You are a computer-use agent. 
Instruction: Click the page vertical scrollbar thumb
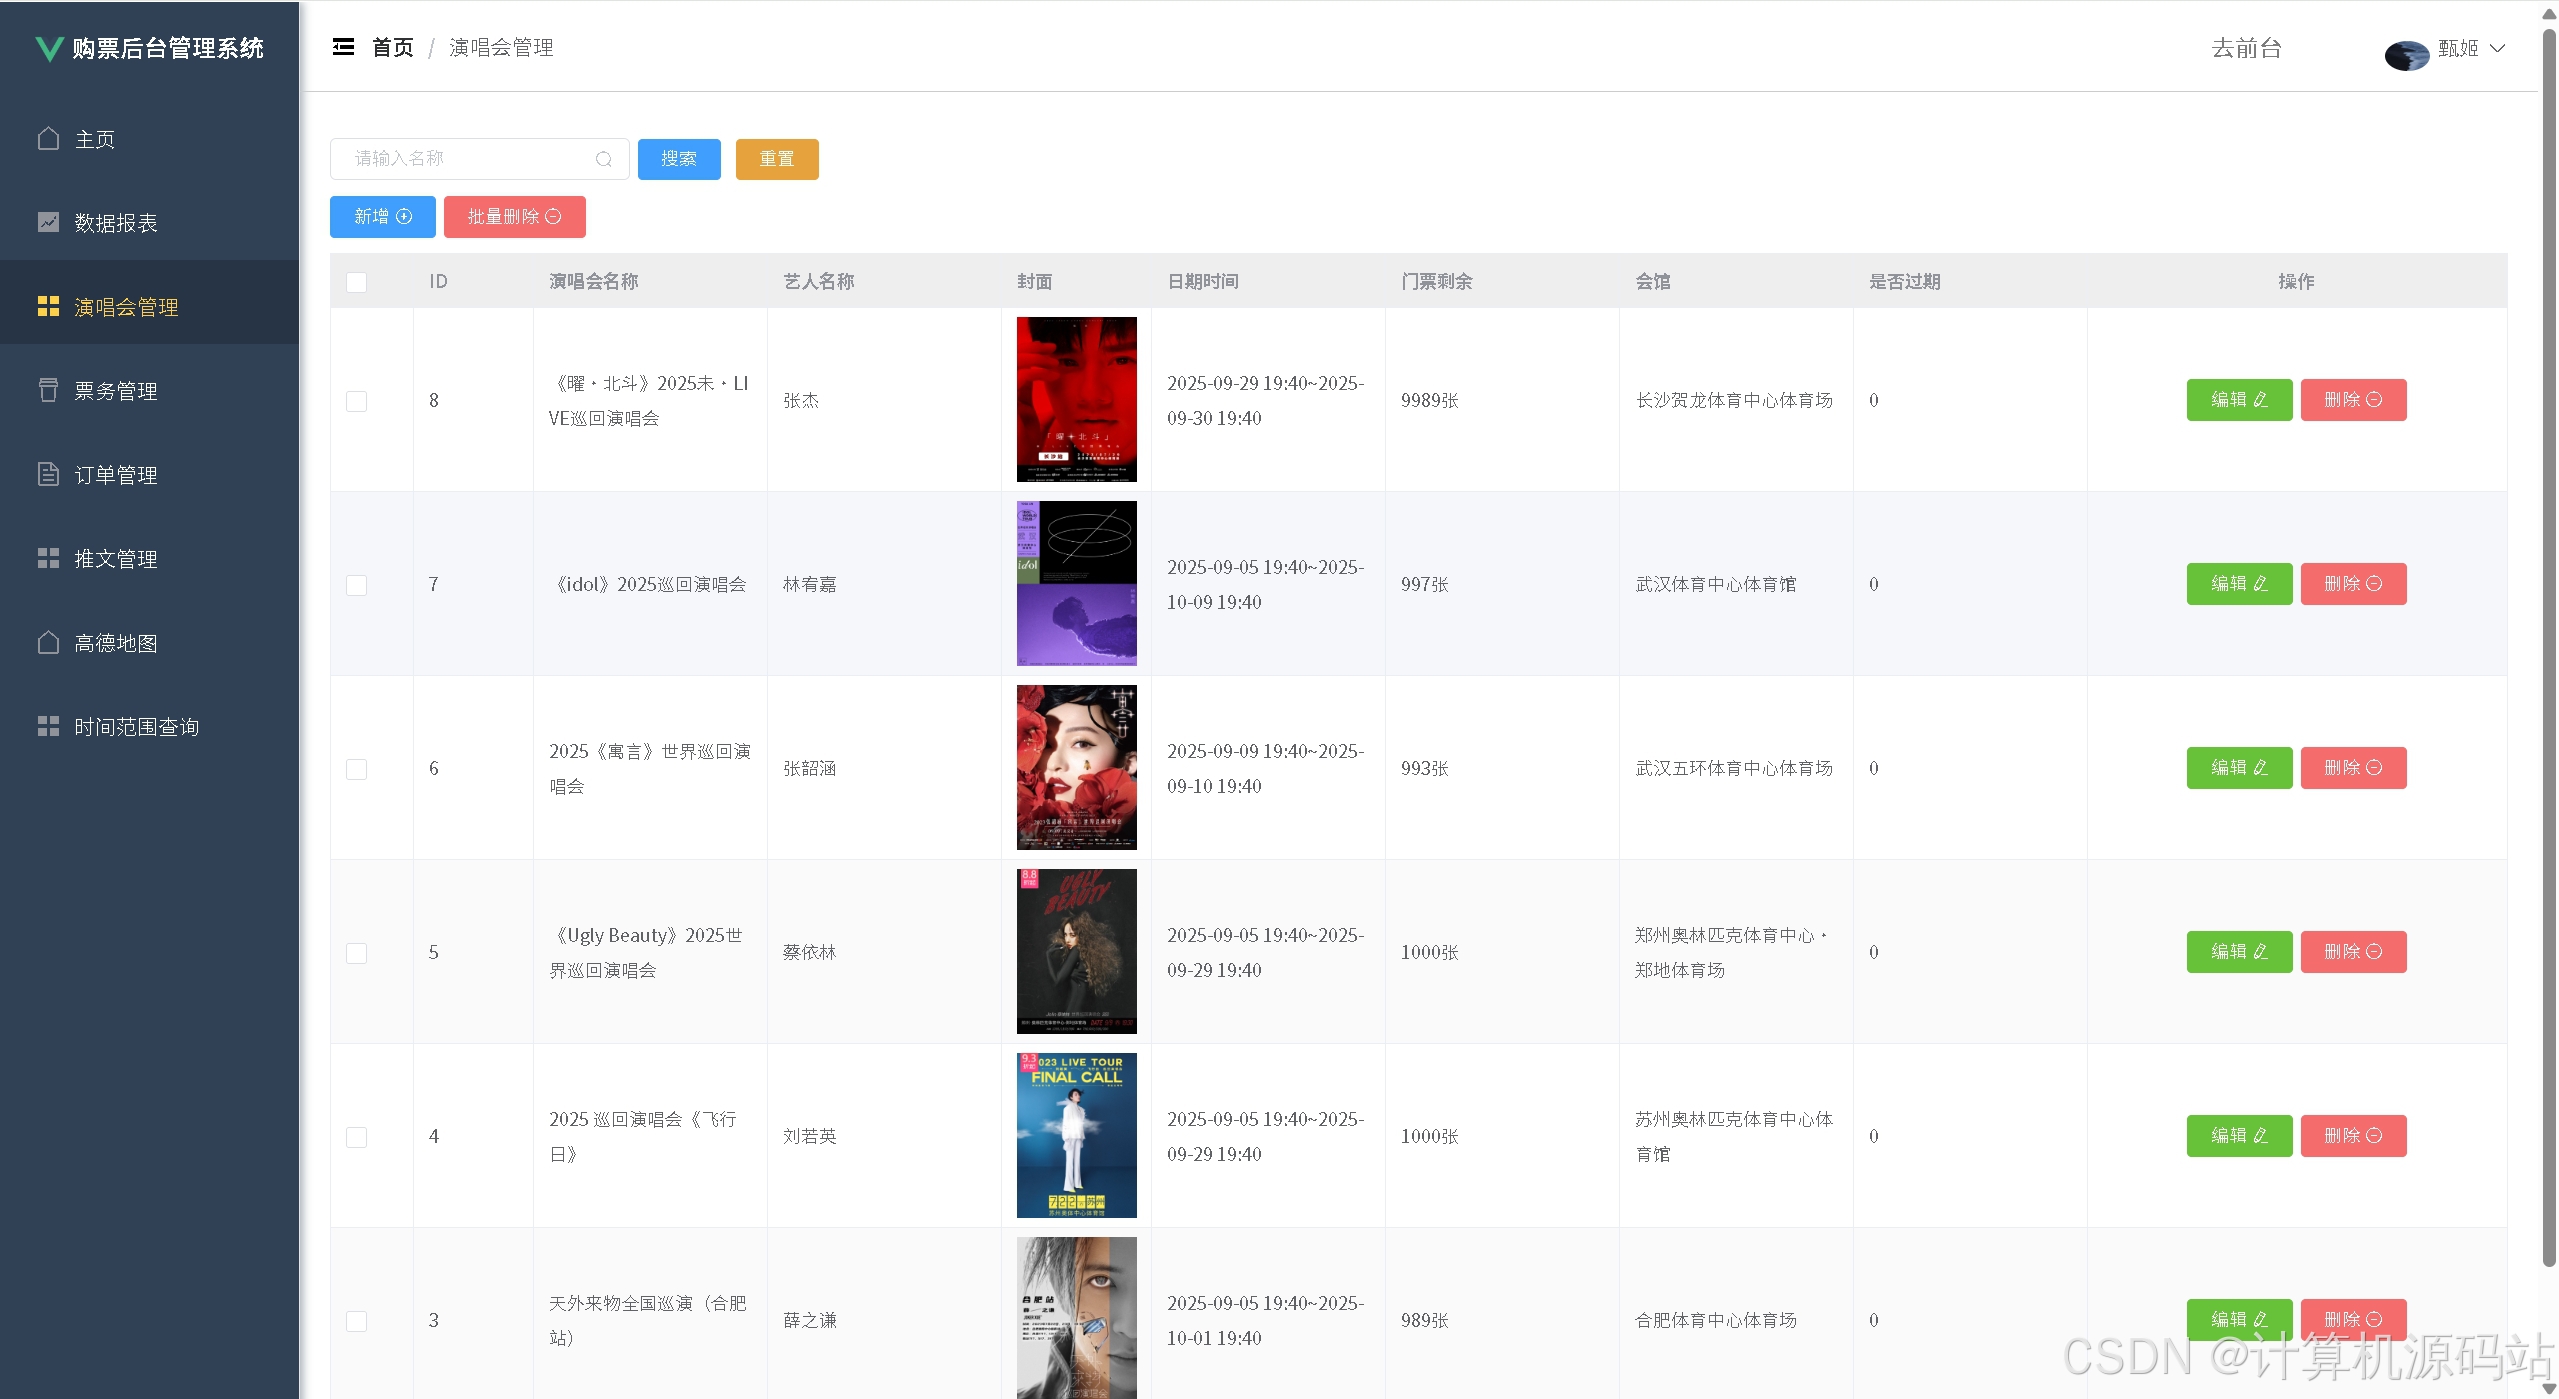[2549, 648]
